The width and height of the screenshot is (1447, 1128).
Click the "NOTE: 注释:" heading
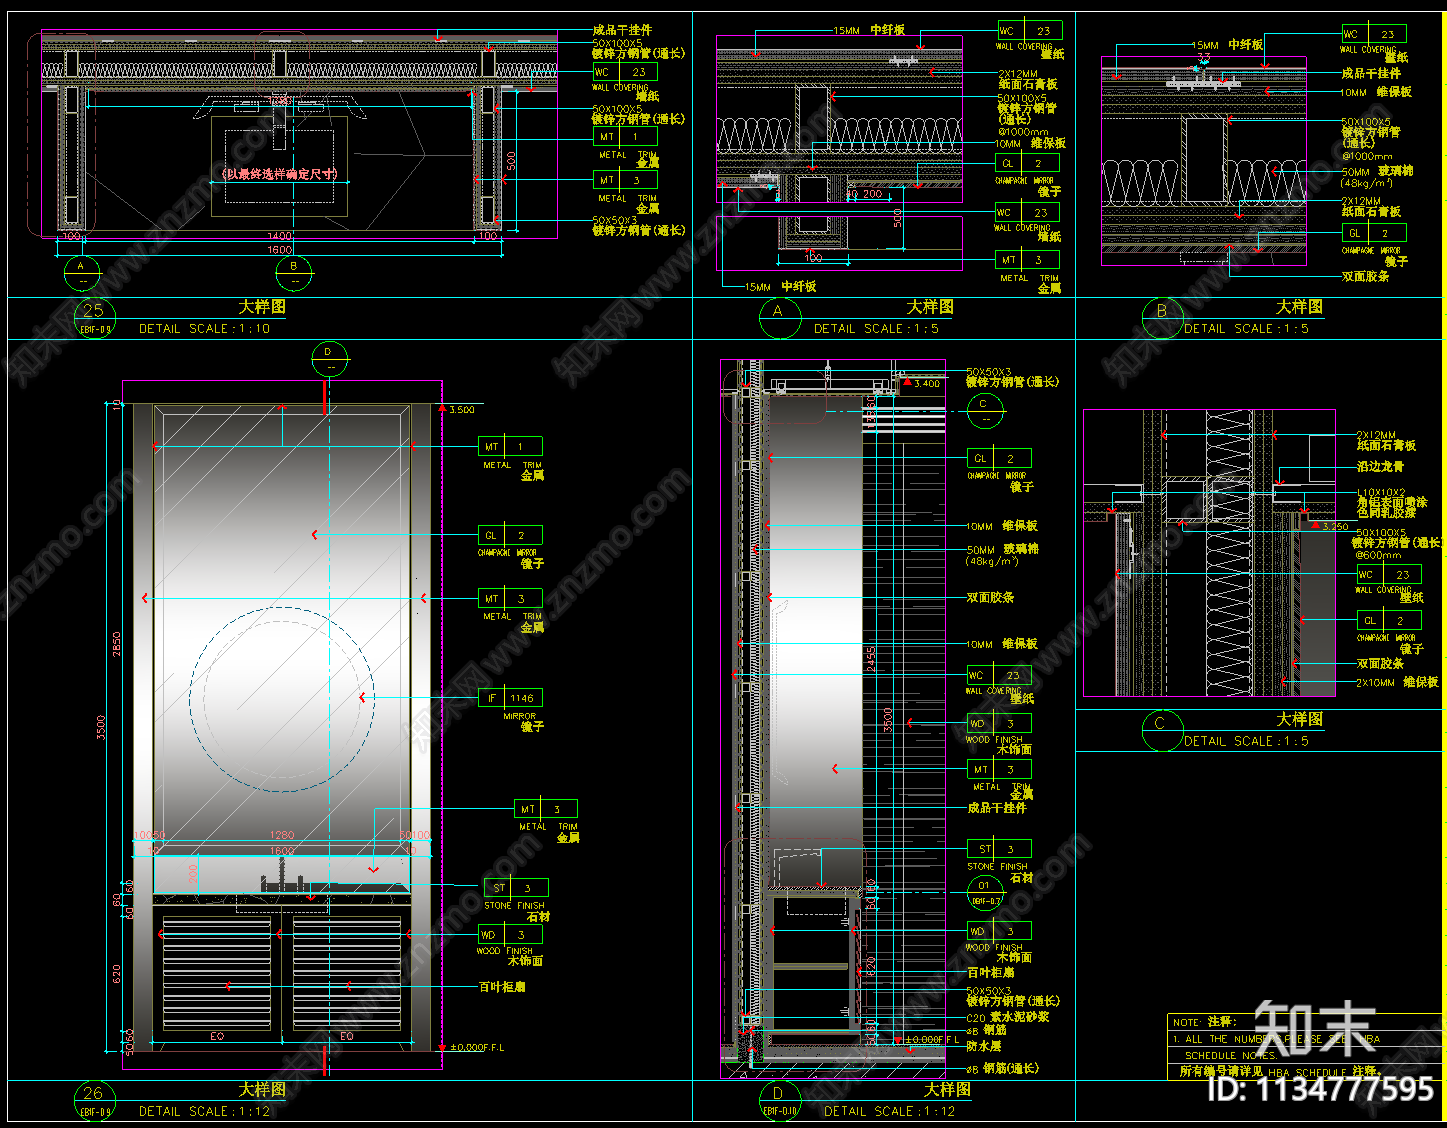(x=1205, y=1022)
